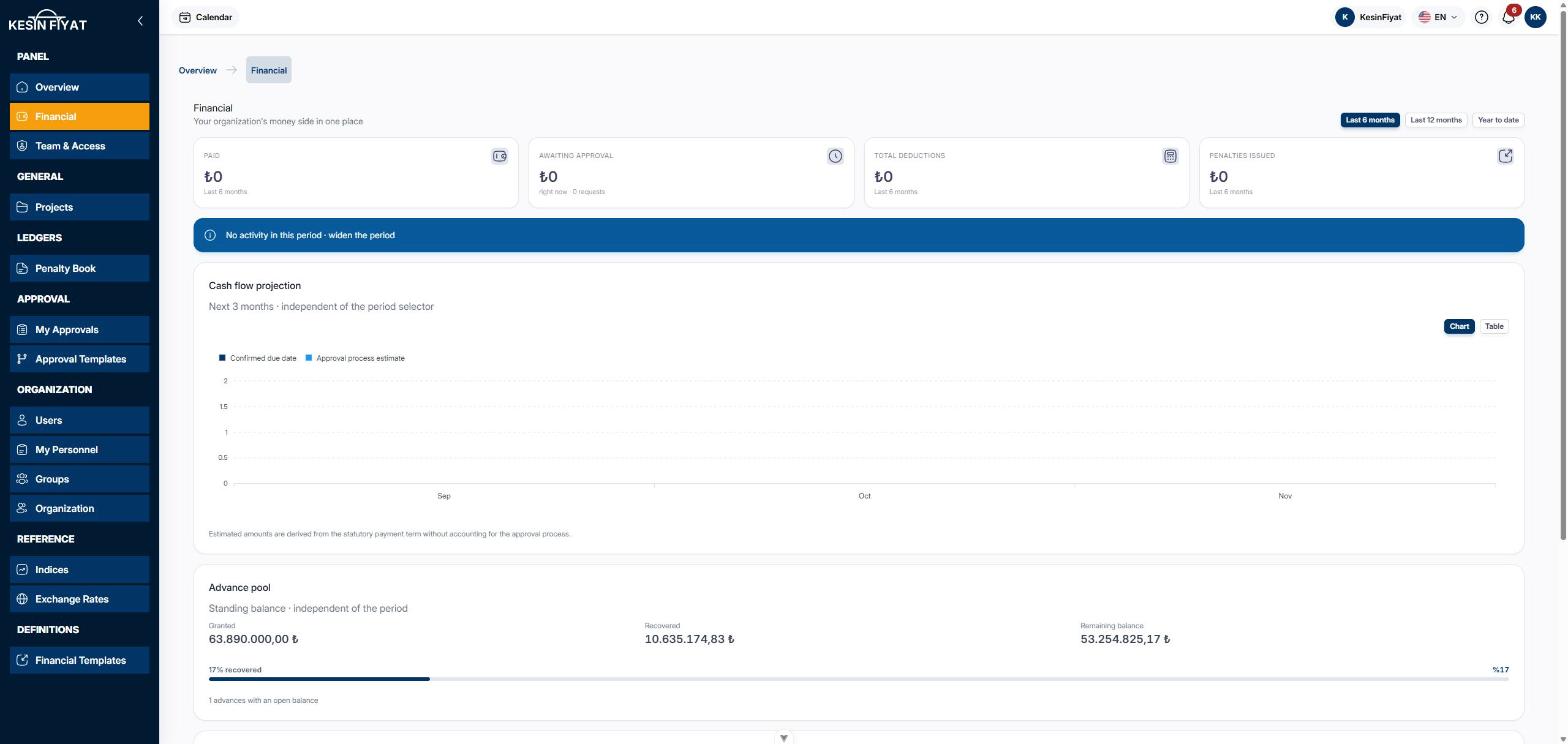Click the wallet icon on the Paid card

coord(499,156)
